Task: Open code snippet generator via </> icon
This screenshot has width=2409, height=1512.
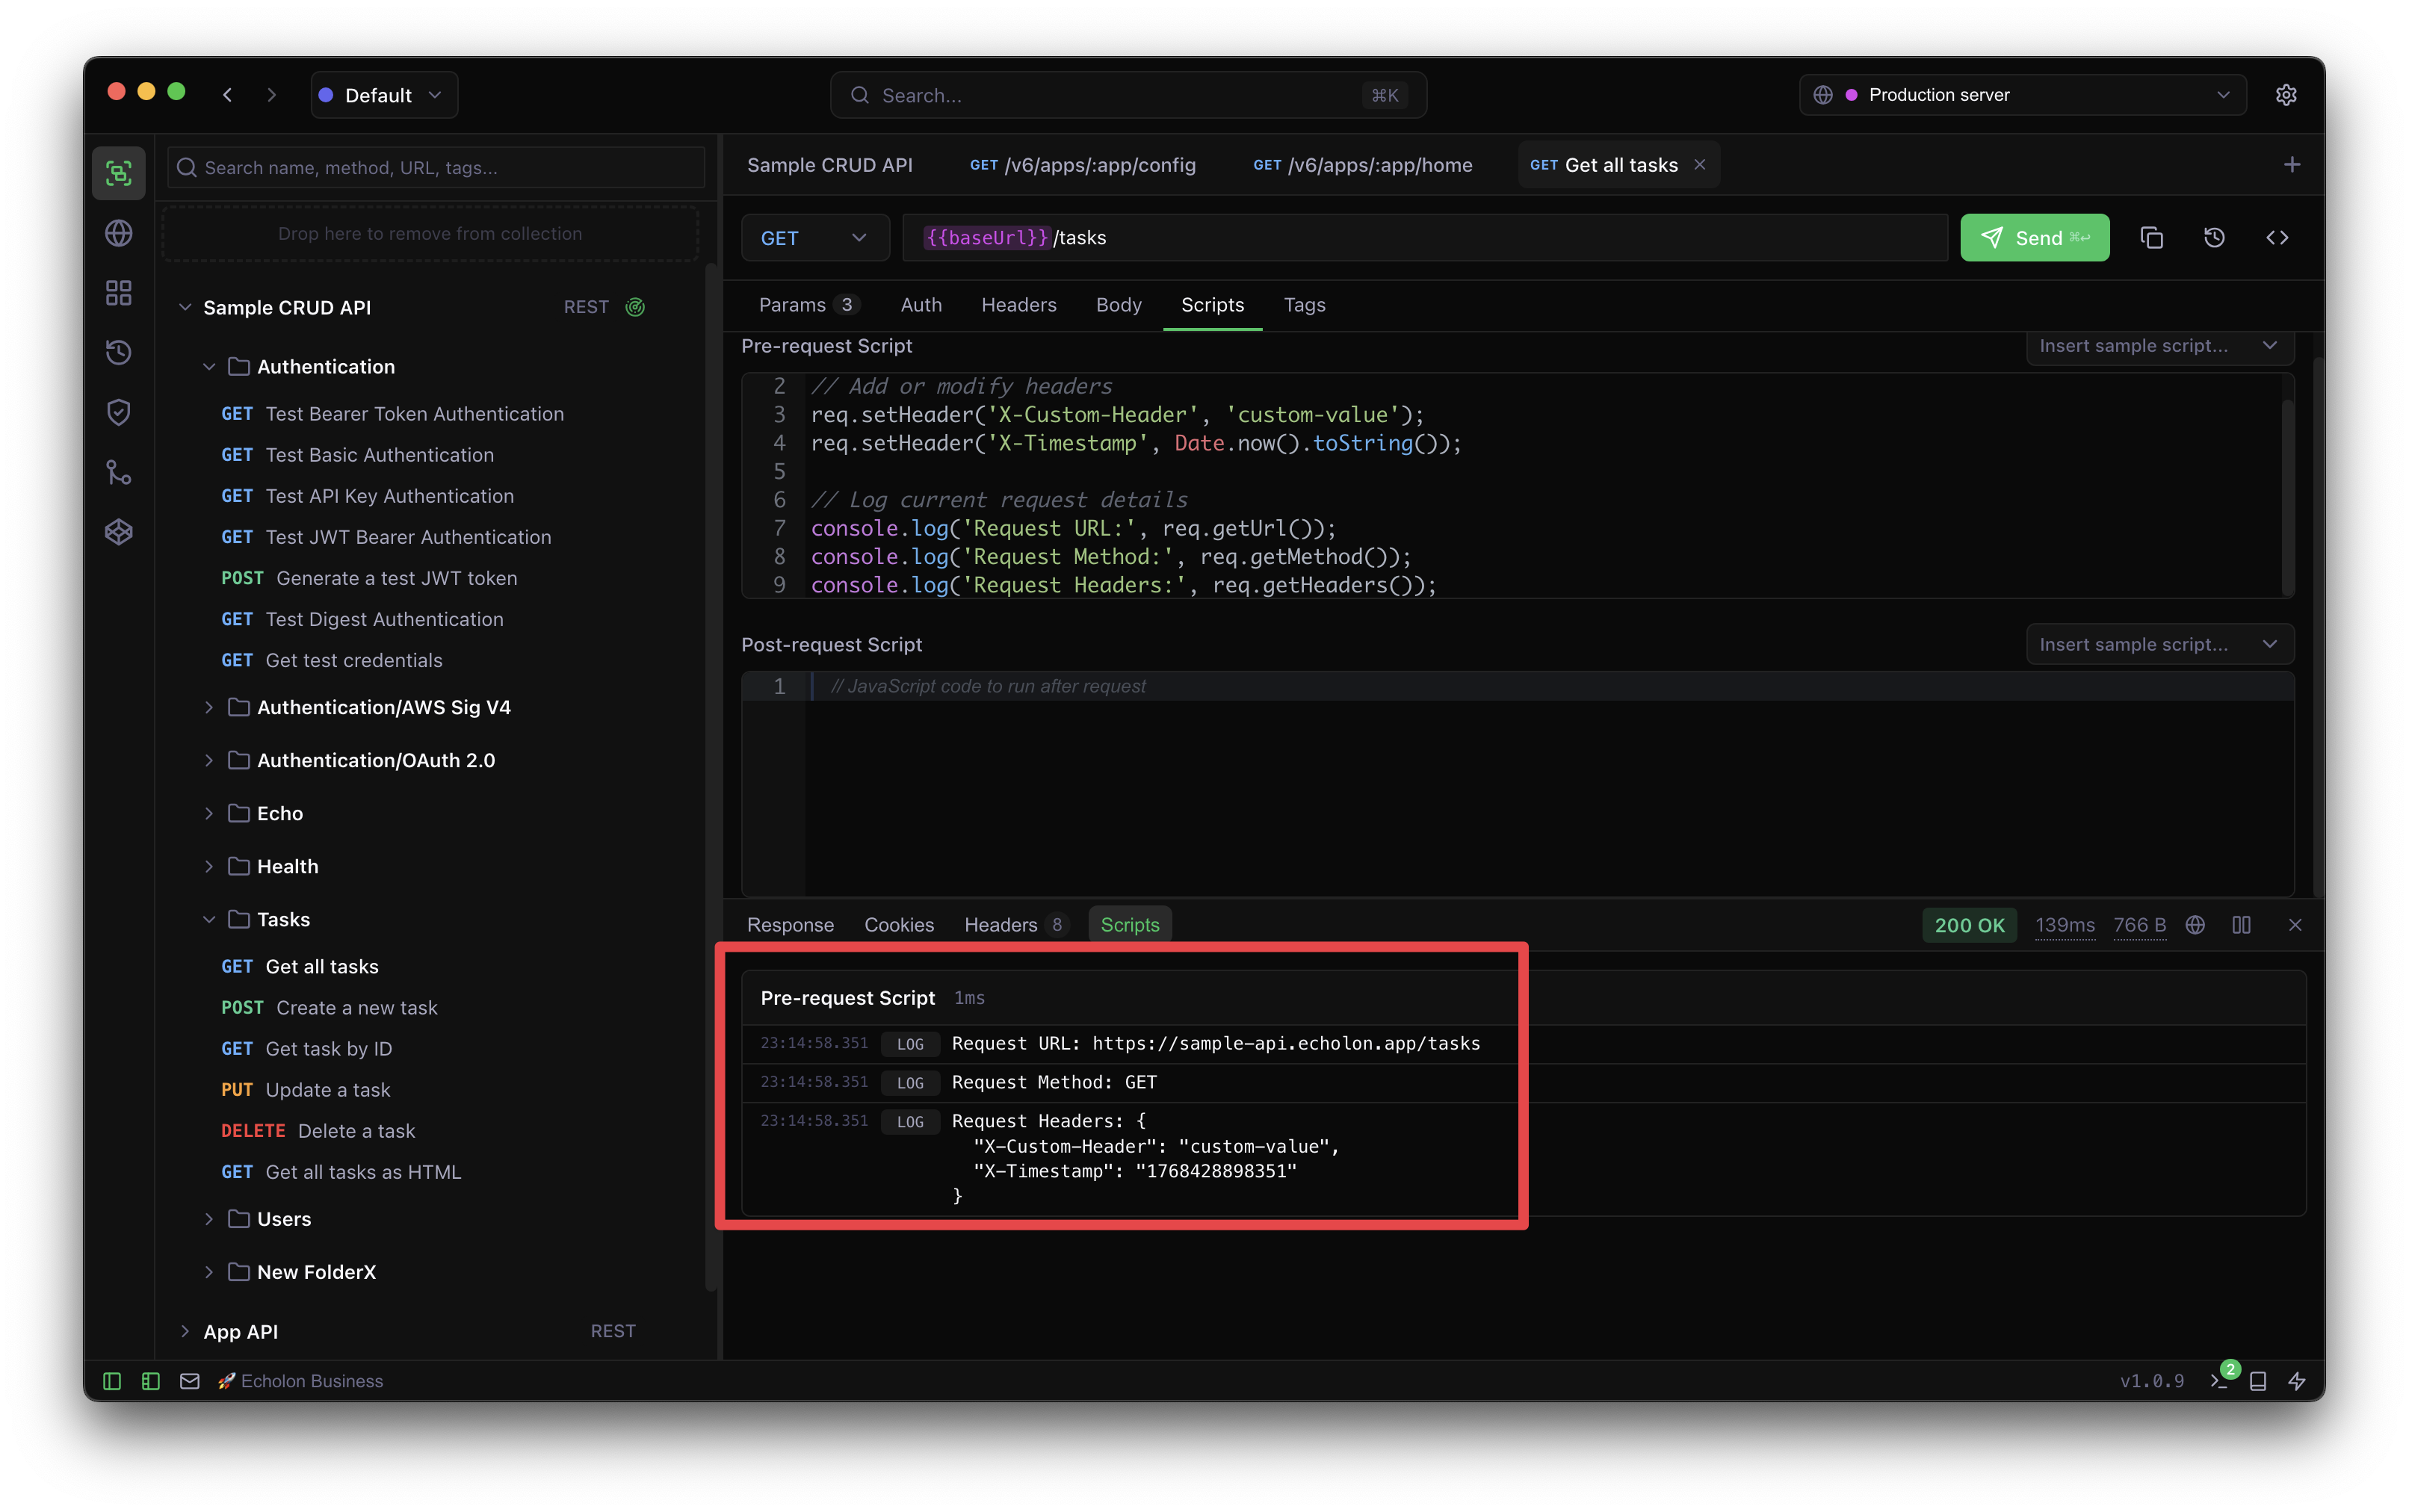Action: (x=2278, y=237)
